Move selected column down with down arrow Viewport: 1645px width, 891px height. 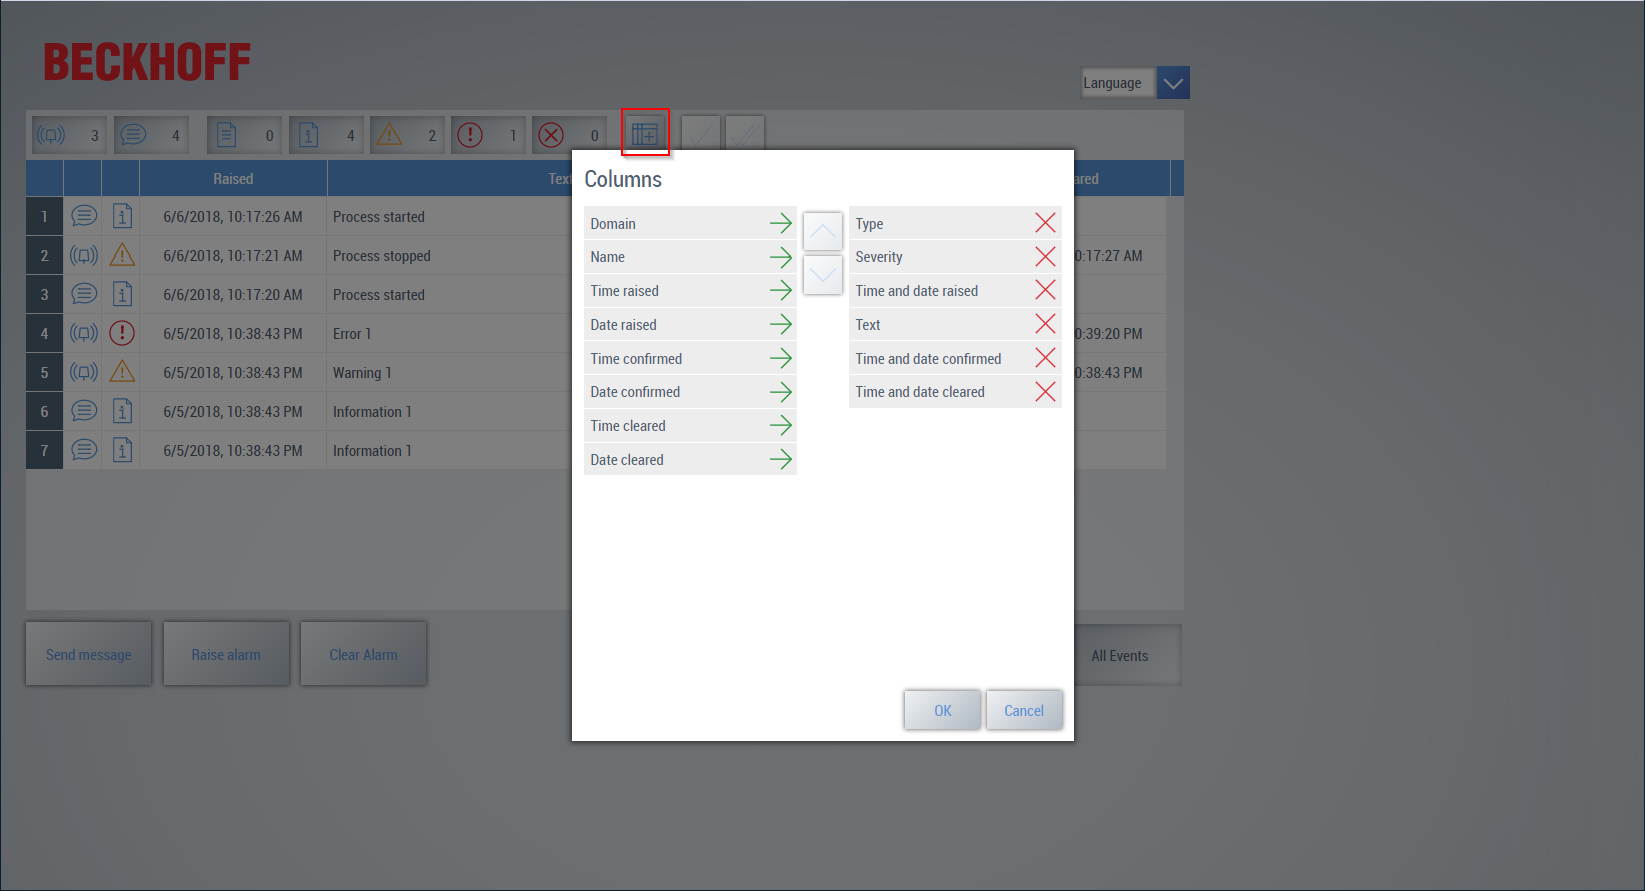(x=822, y=275)
